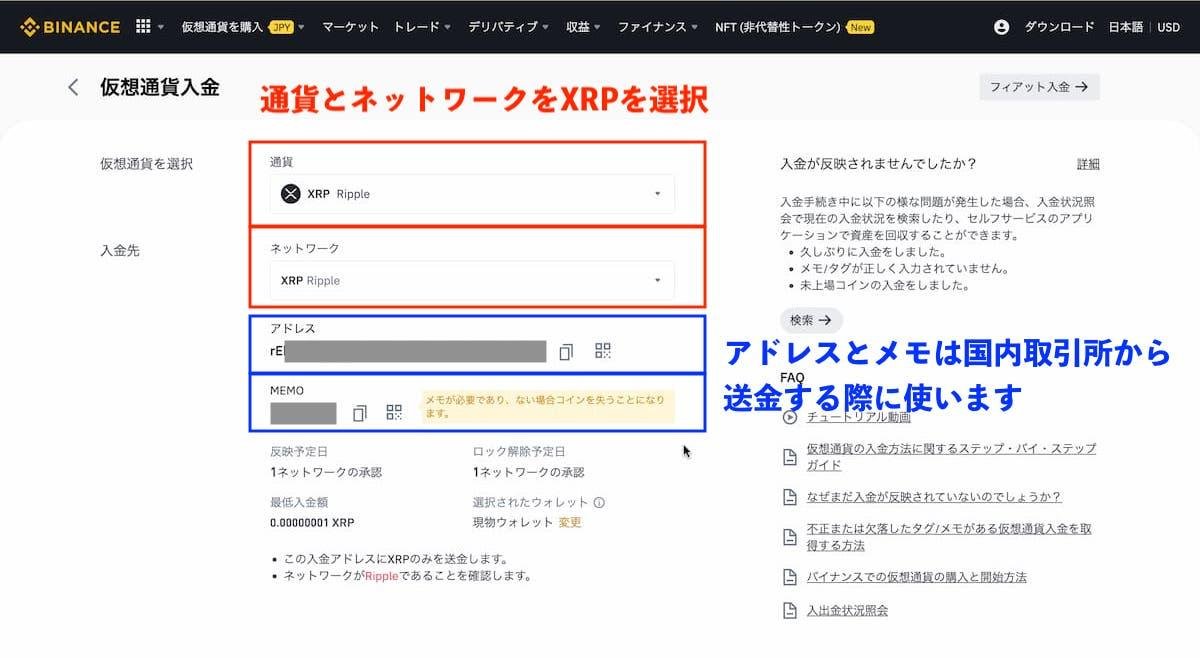This screenshot has width=1200, height=658.
Task: Click the フィアット入金 button
Action: 1039,87
